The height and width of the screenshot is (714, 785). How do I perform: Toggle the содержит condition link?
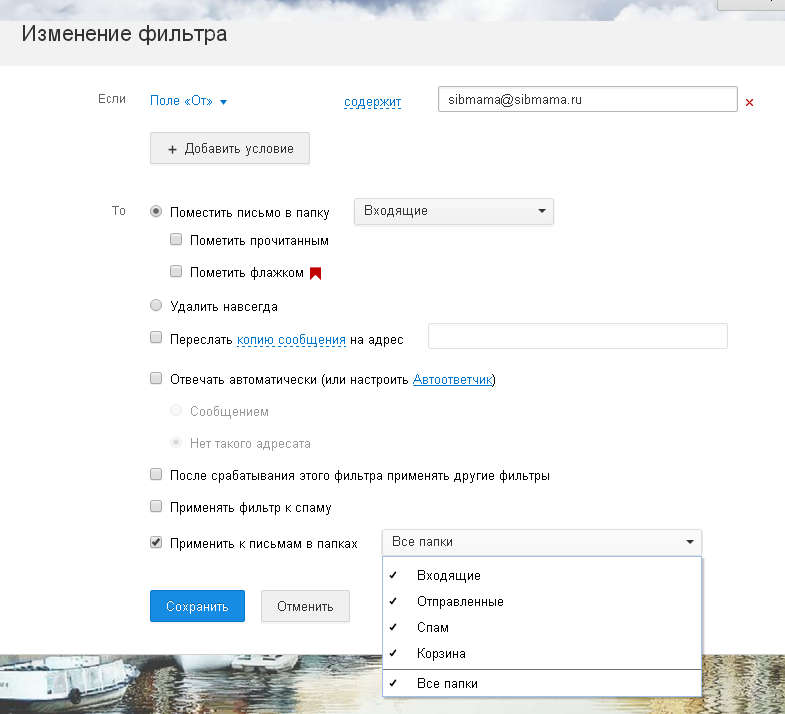click(372, 102)
